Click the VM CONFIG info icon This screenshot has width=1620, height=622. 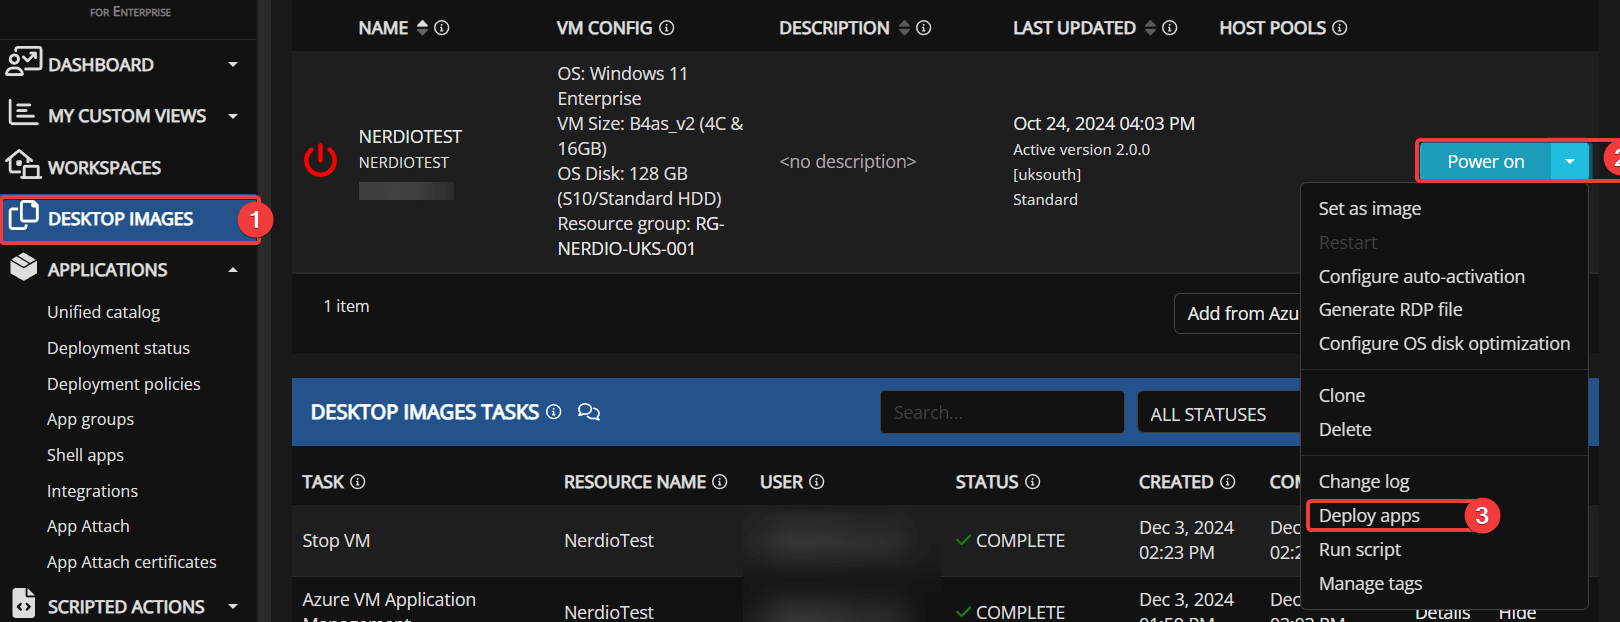pyautogui.click(x=667, y=28)
